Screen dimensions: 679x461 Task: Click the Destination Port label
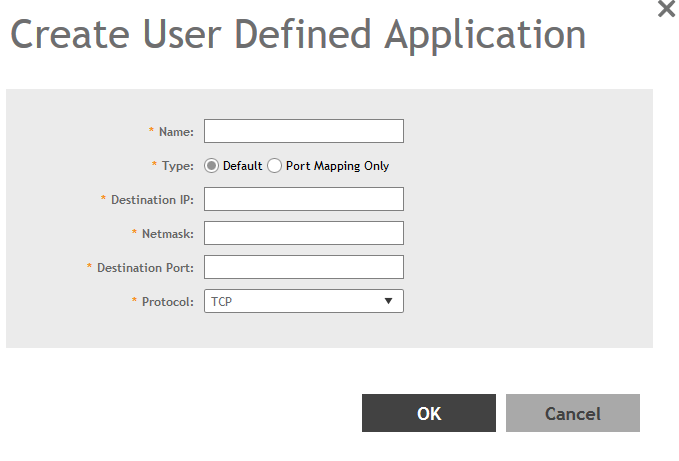[x=145, y=268]
